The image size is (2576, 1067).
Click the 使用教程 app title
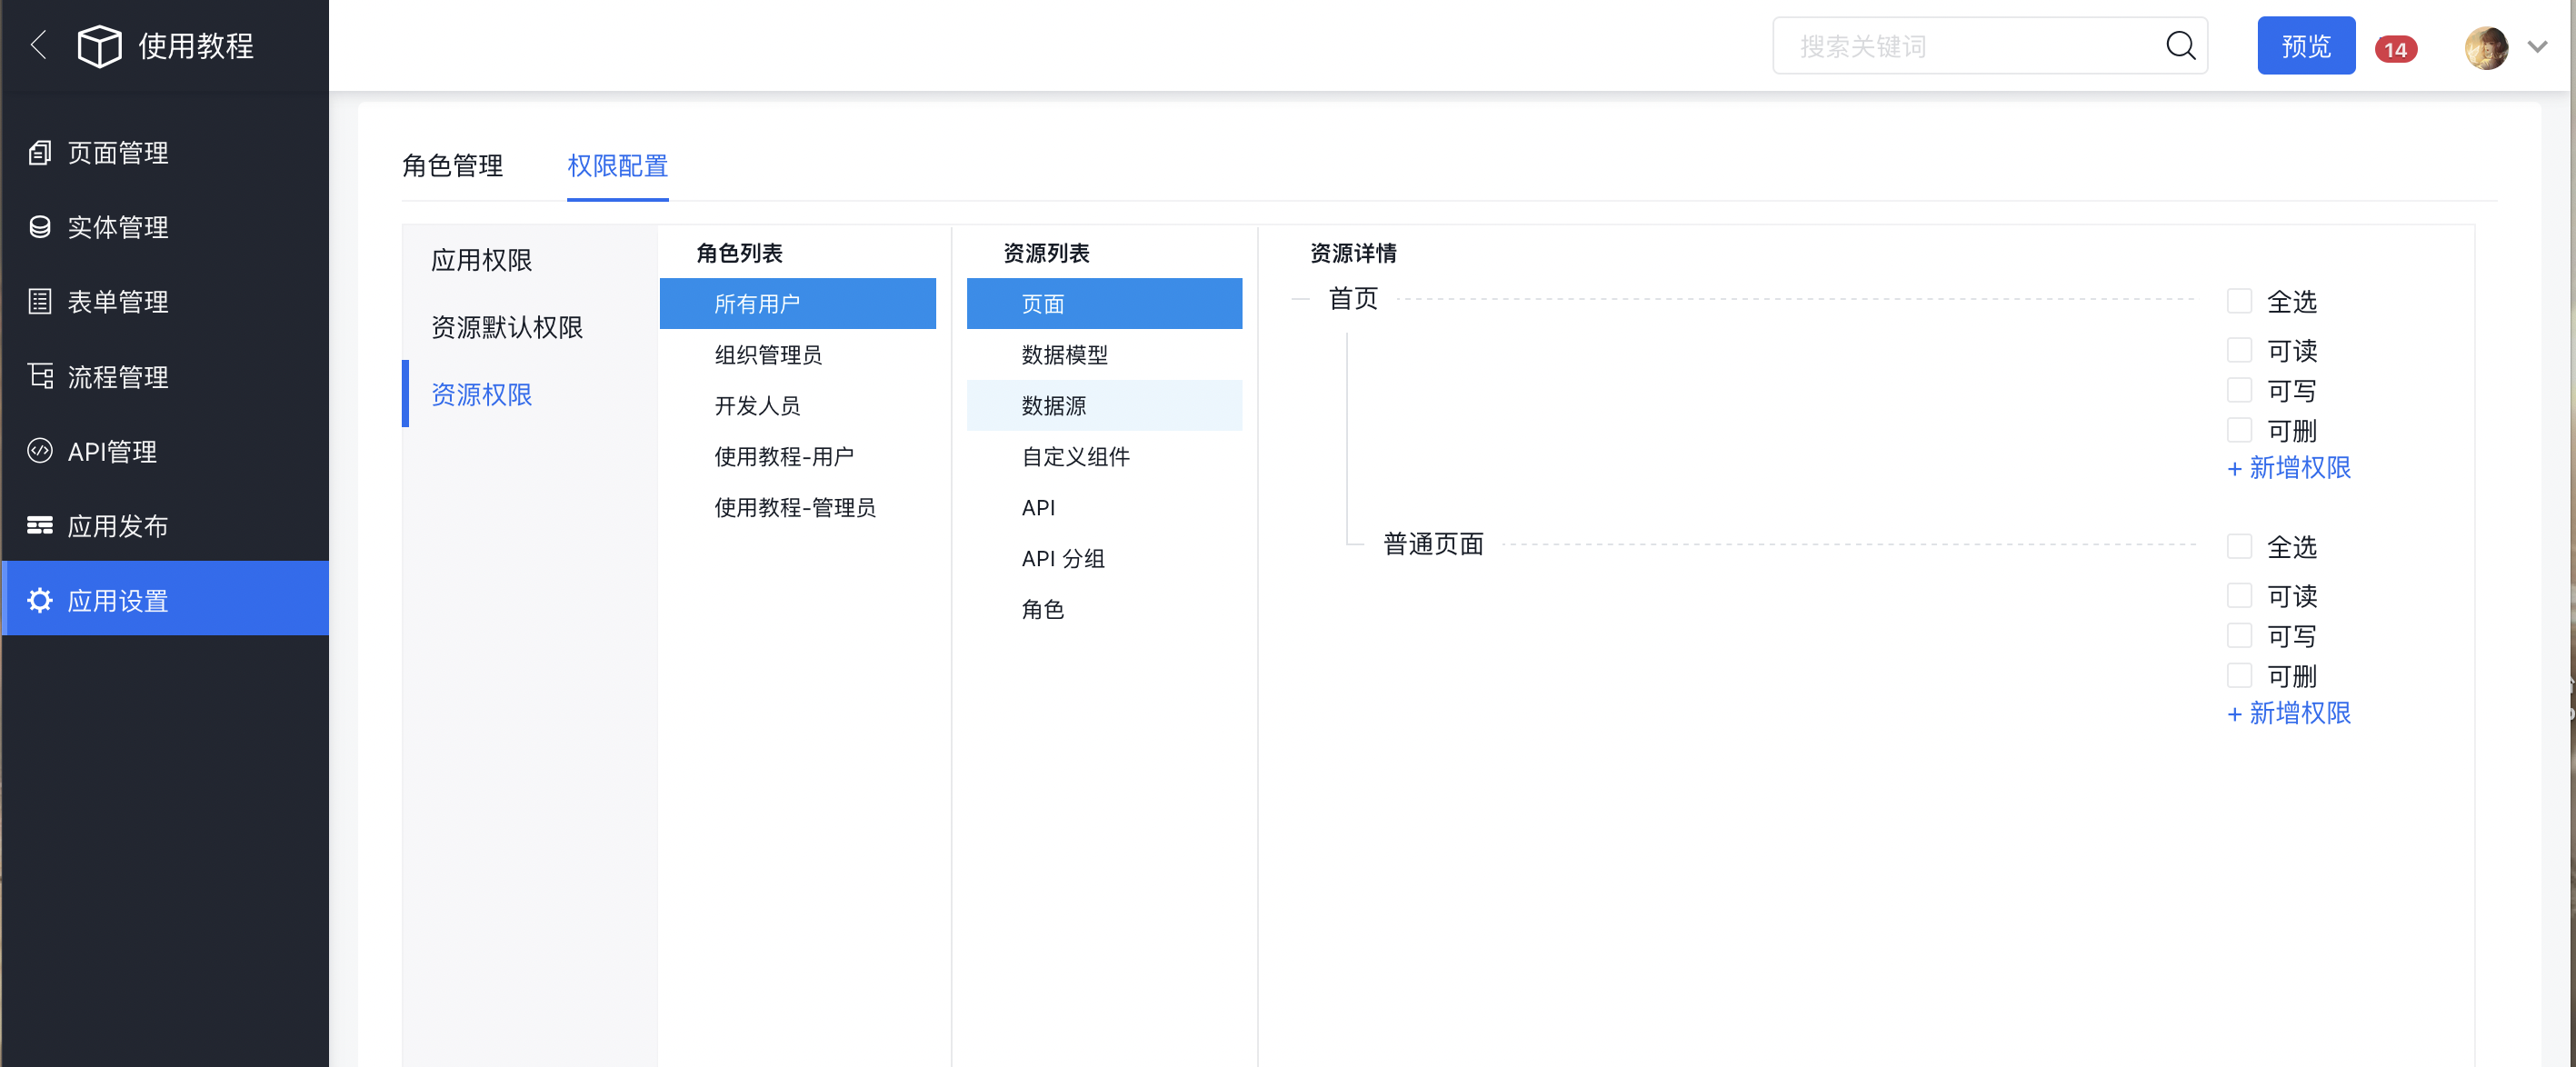[x=196, y=45]
